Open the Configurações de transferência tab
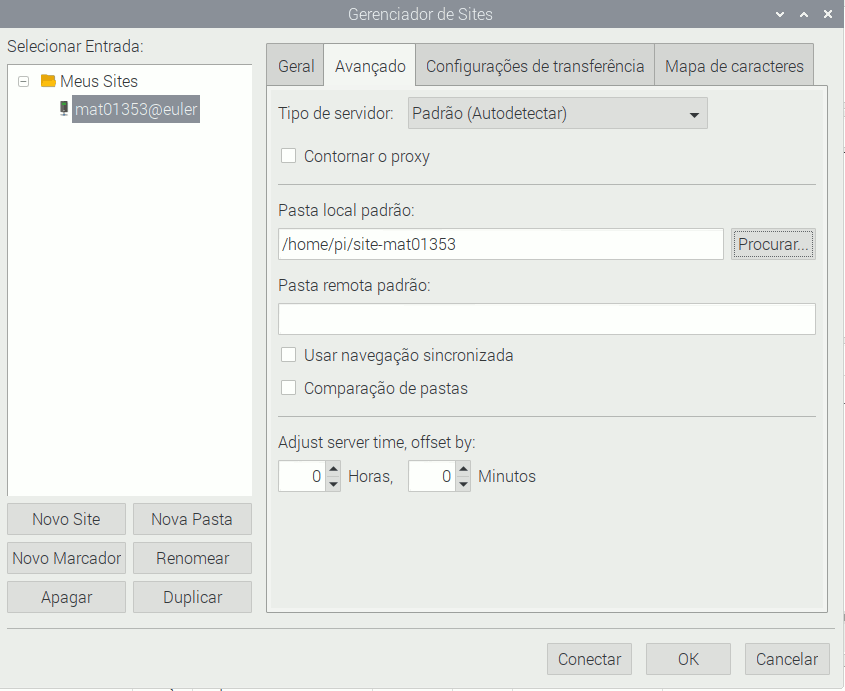Viewport: 845px width, 691px height. pos(535,66)
